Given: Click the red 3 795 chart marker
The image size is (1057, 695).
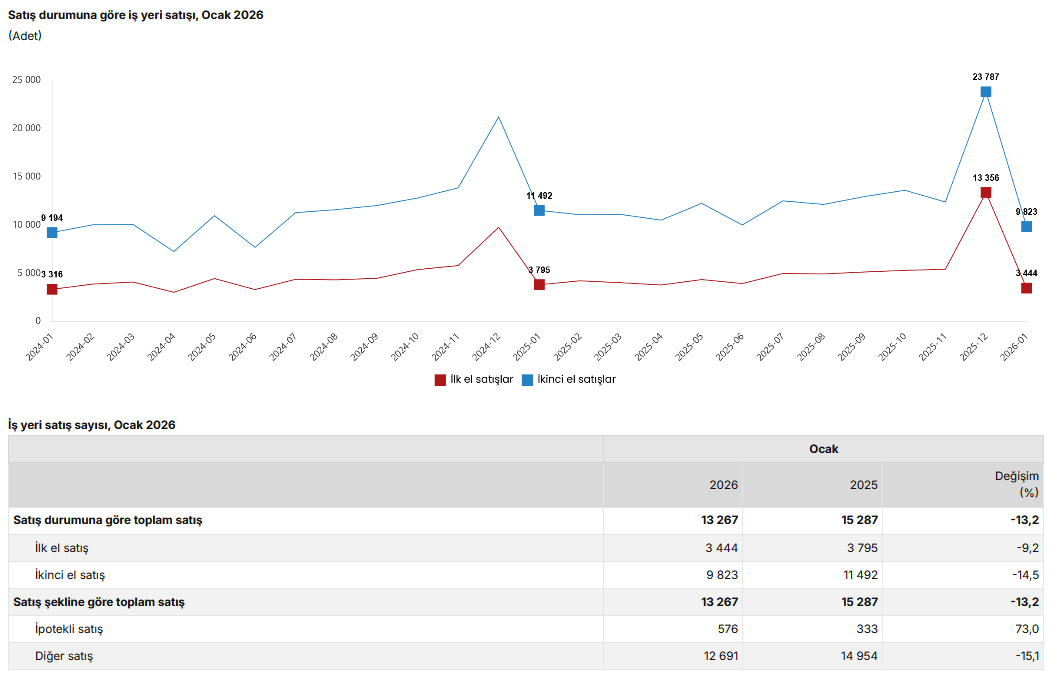Looking at the screenshot, I should tap(539, 285).
